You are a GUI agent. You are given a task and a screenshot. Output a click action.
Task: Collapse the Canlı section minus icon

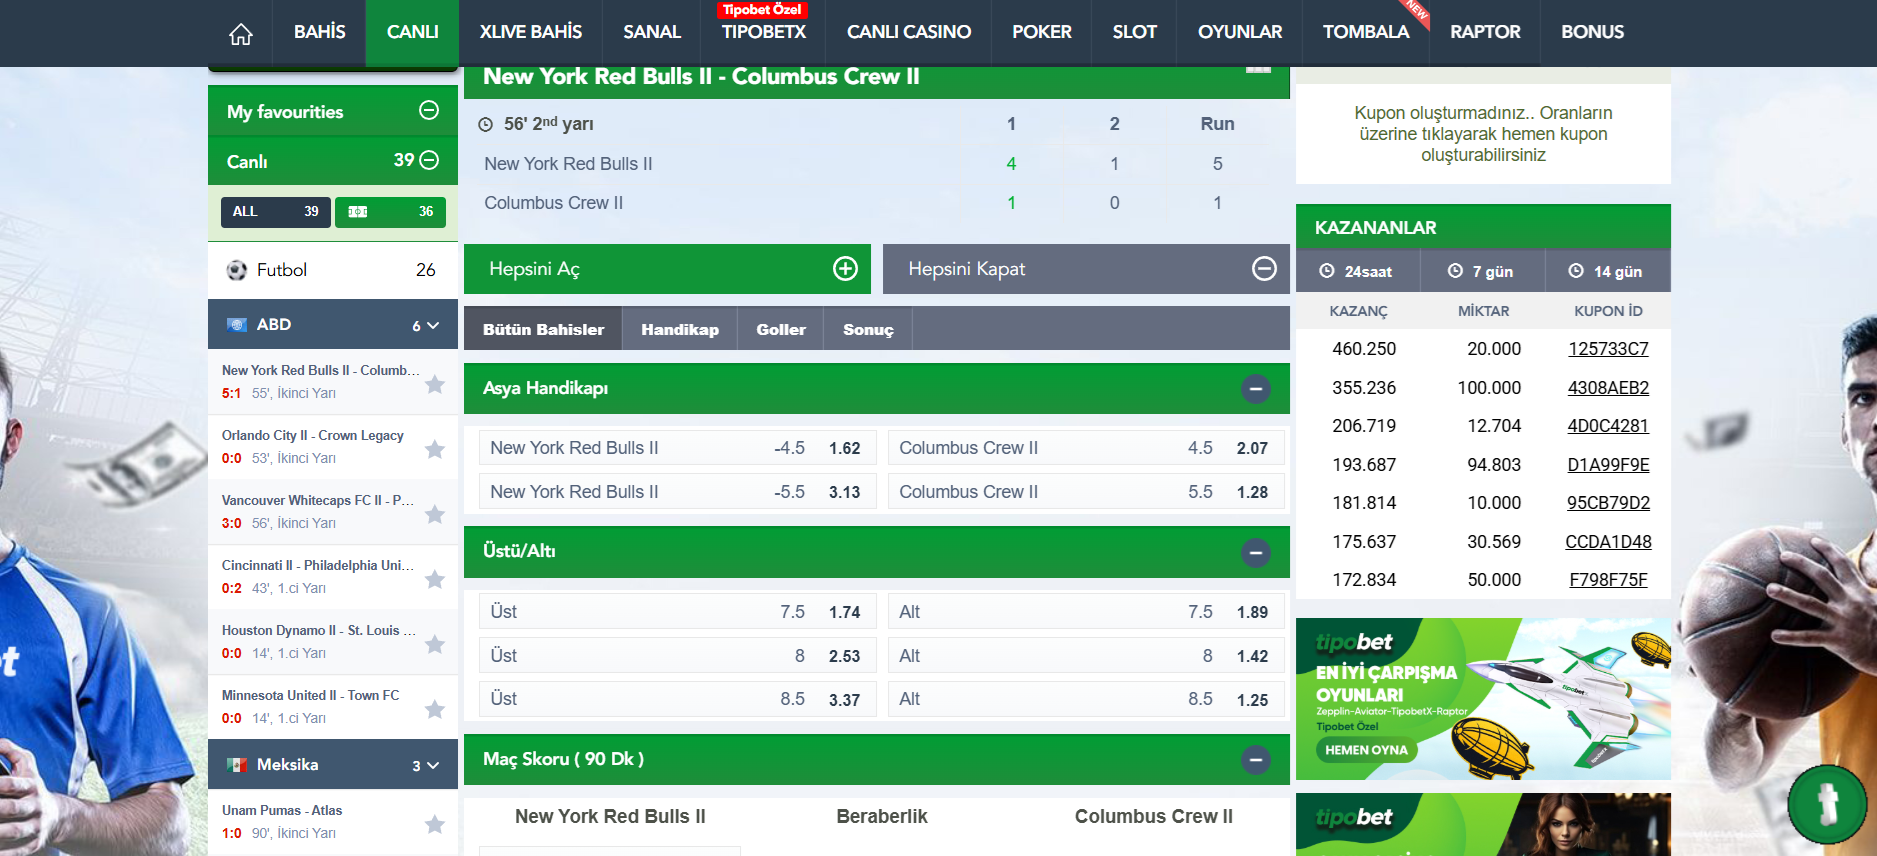[x=430, y=160]
